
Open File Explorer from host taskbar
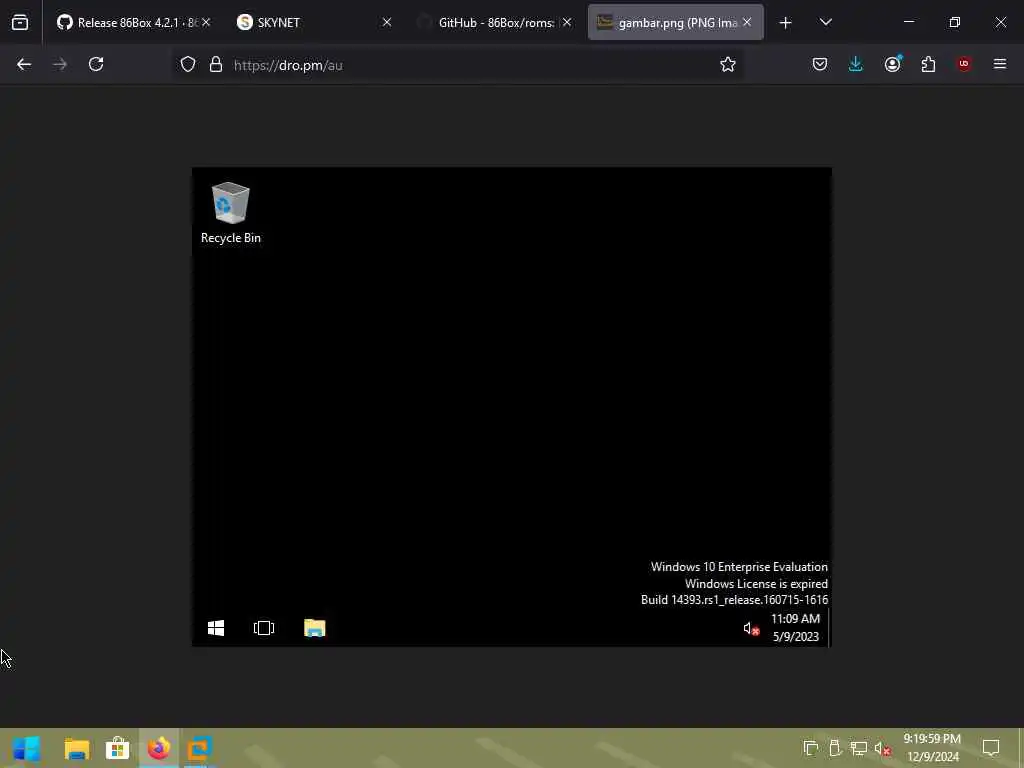tap(77, 748)
